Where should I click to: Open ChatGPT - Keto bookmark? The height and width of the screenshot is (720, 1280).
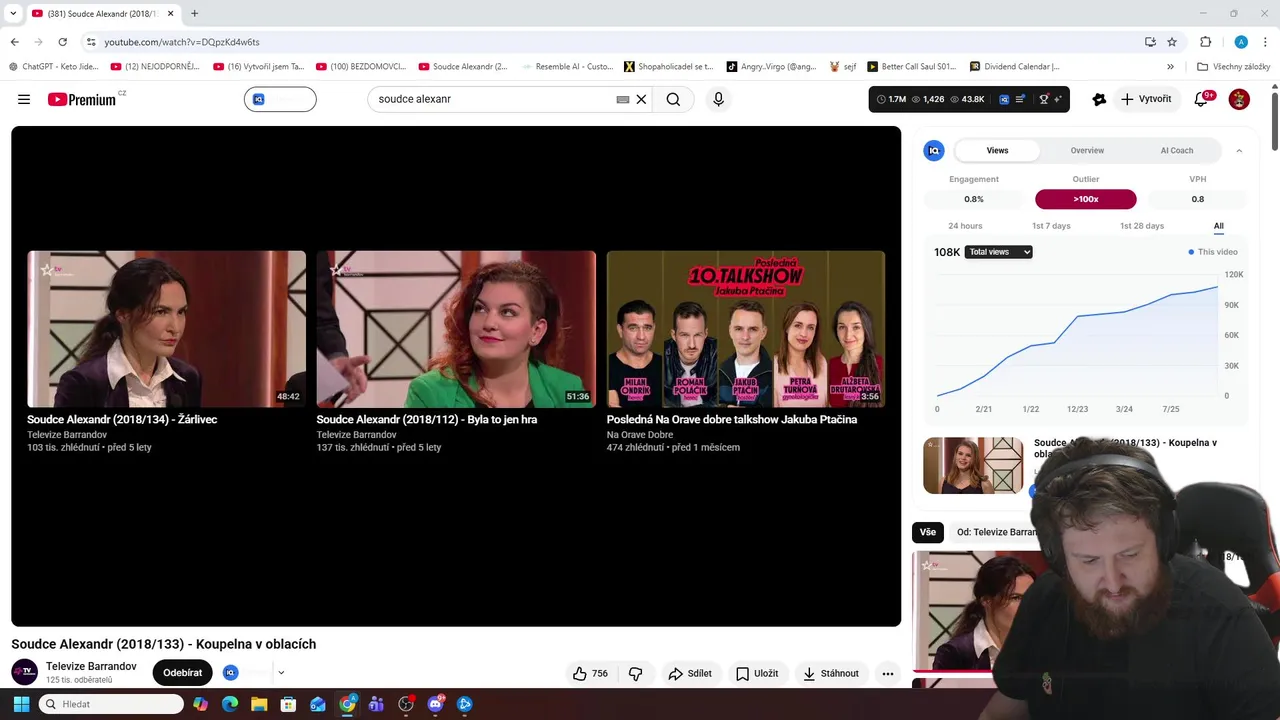click(54, 67)
